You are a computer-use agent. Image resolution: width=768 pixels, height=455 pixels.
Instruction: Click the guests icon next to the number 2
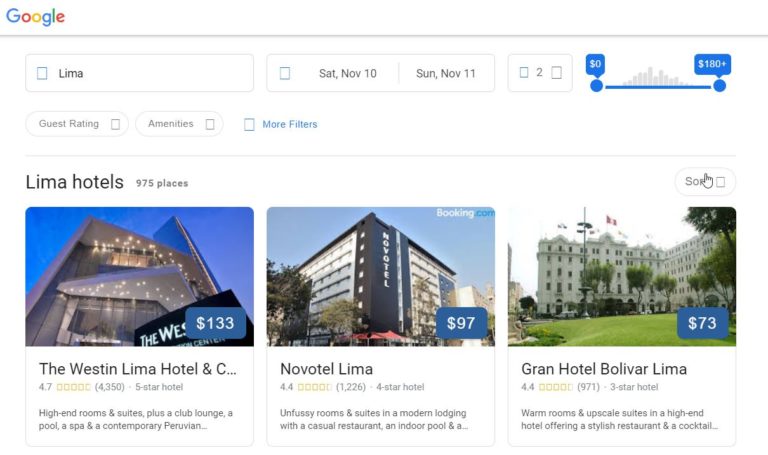pos(524,73)
